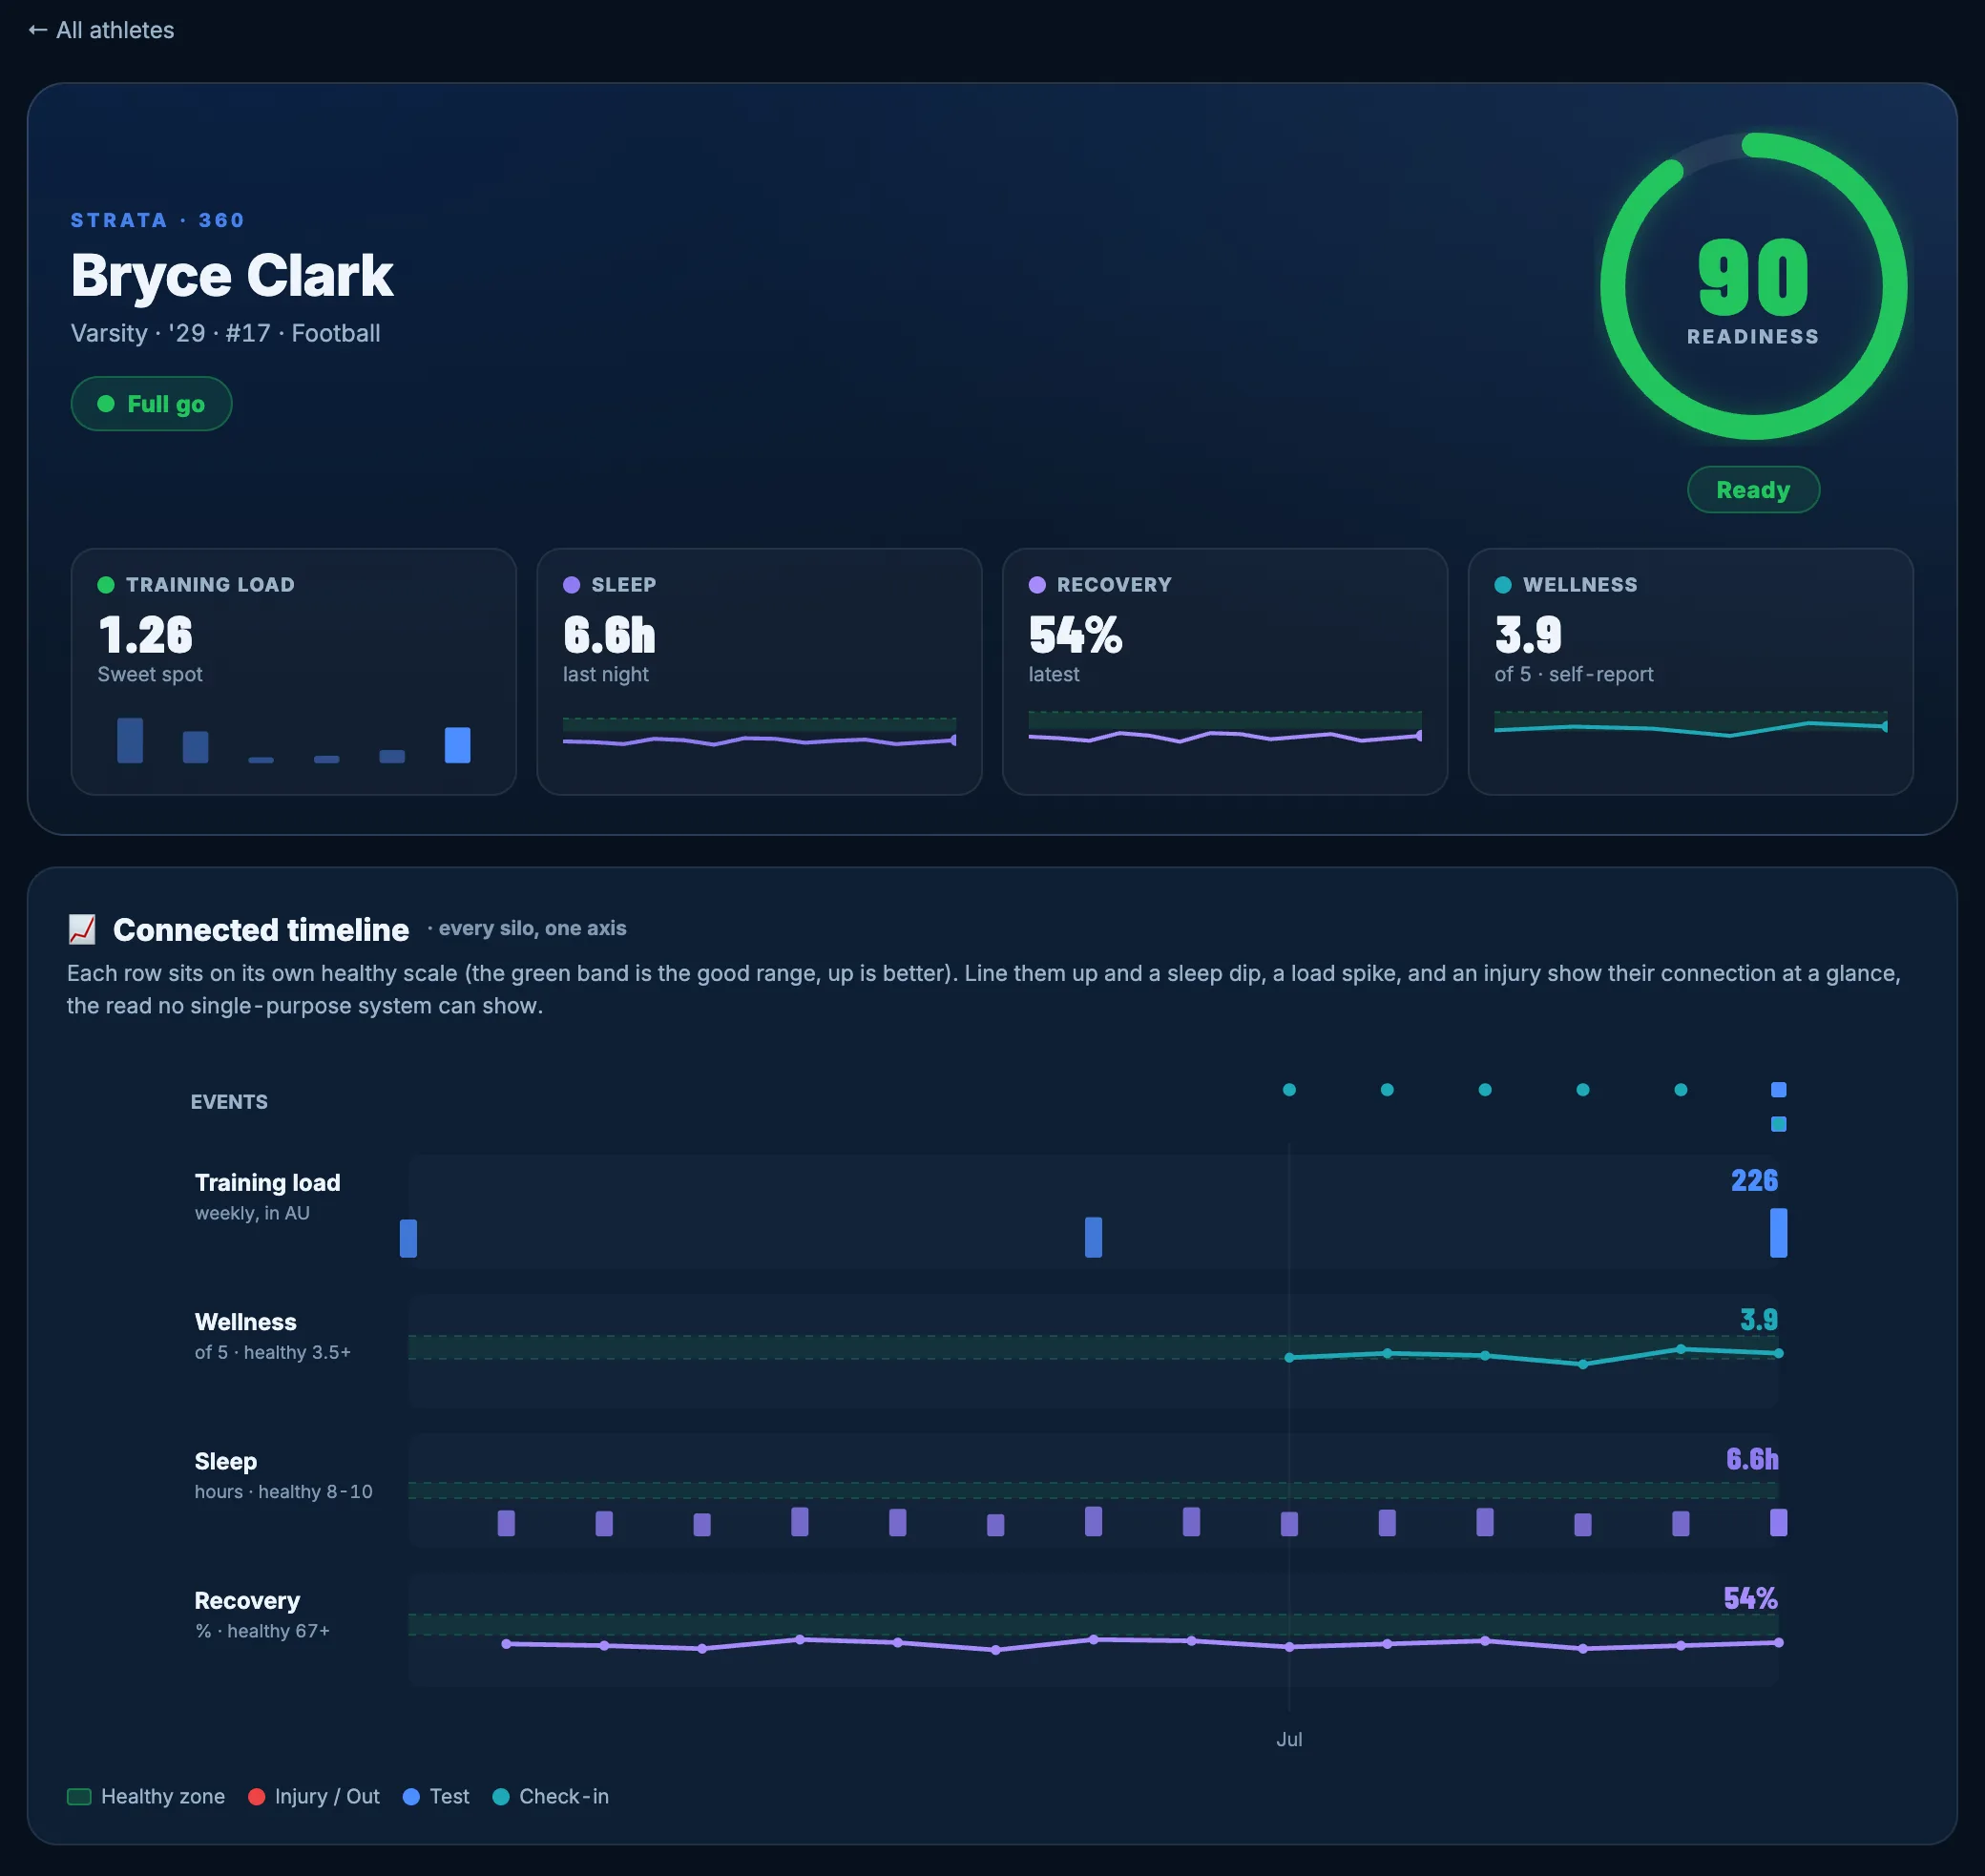The height and width of the screenshot is (1876, 1985).
Task: Click the purple dot beside Sleep card title
Action: [x=572, y=585]
